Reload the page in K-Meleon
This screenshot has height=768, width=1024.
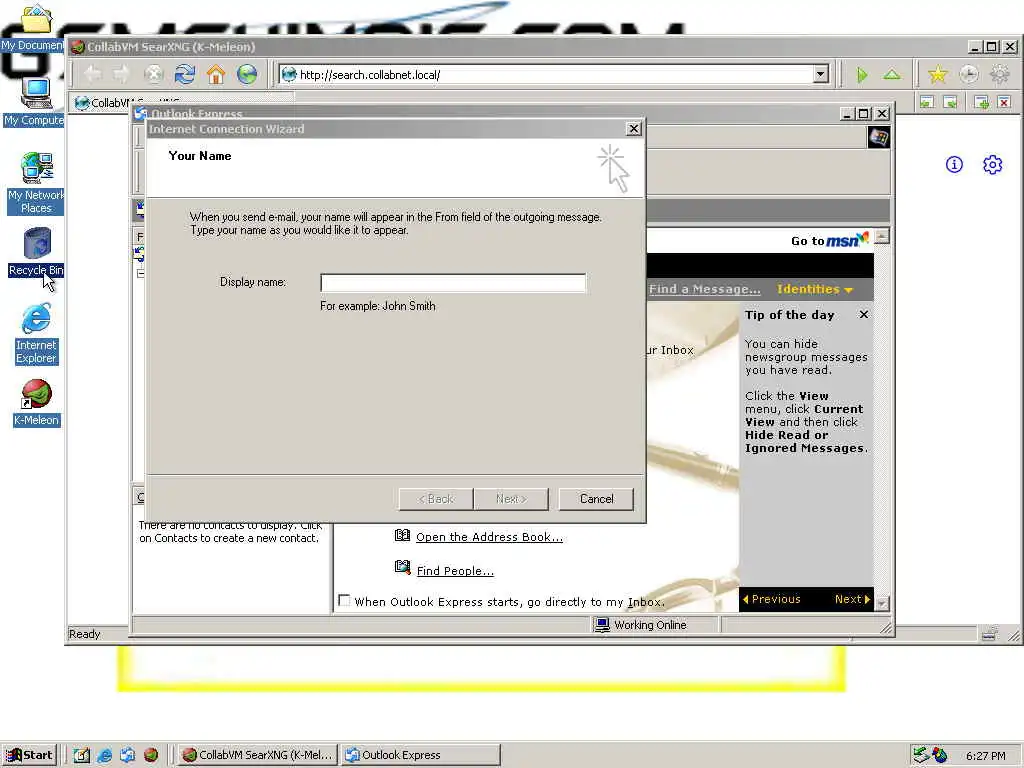[x=185, y=74]
